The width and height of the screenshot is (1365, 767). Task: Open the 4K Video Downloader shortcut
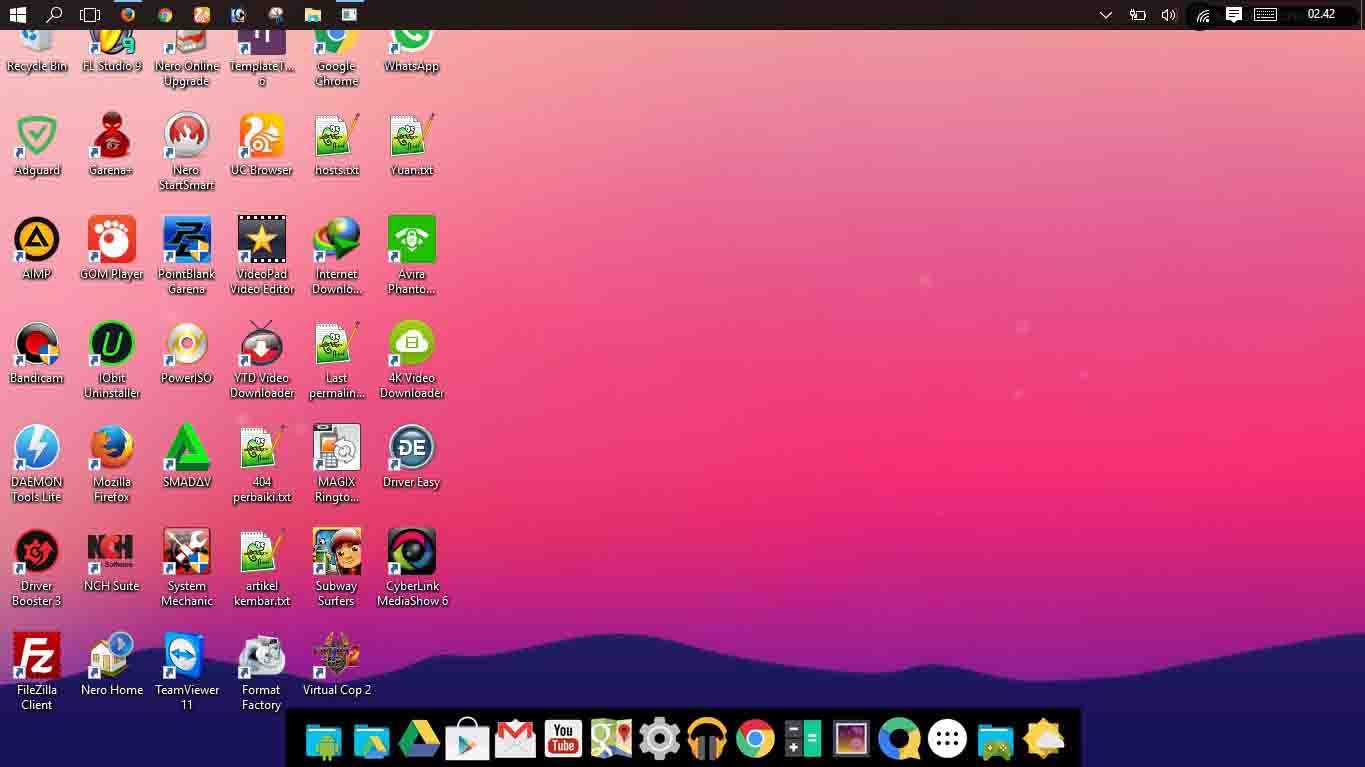click(x=412, y=360)
